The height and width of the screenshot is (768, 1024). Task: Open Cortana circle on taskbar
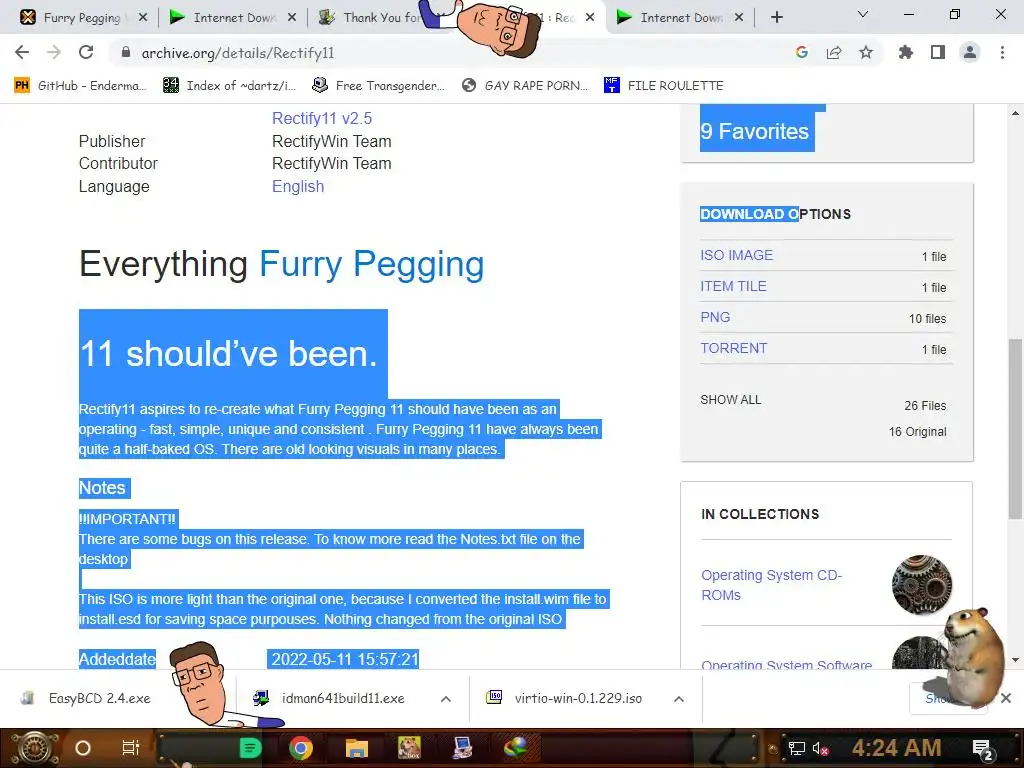83,748
